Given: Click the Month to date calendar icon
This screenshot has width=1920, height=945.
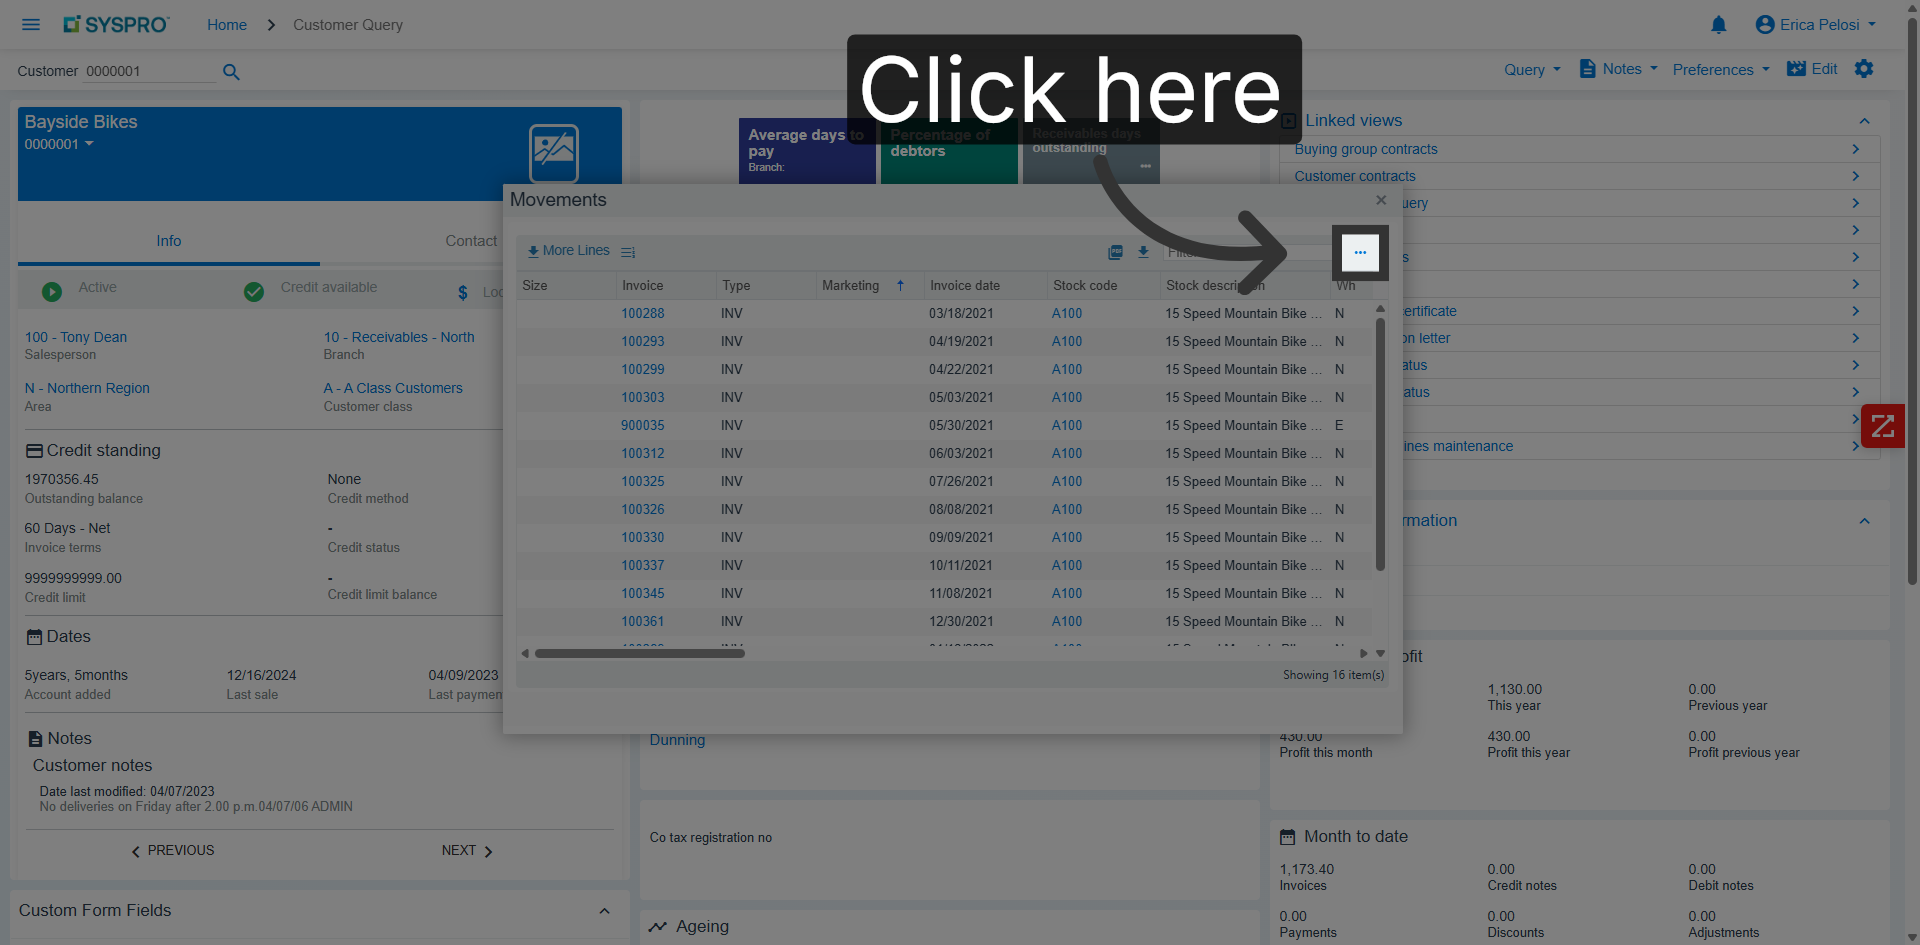Looking at the screenshot, I should (1288, 837).
